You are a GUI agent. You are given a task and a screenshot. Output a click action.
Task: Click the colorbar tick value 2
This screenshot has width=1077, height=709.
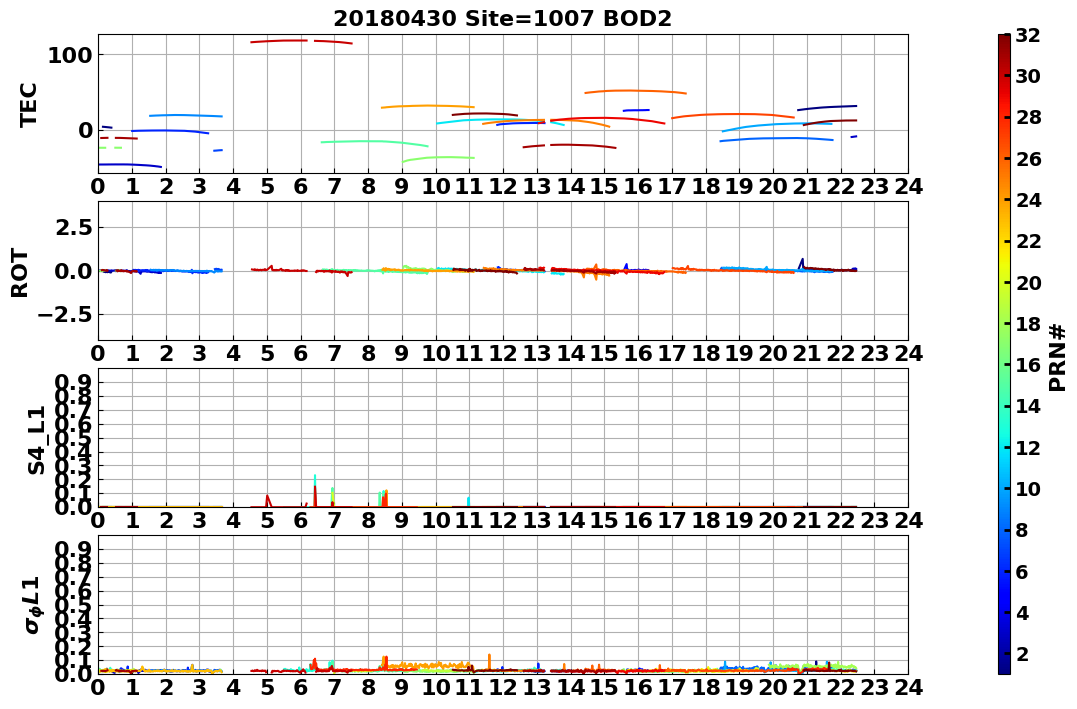(1021, 653)
